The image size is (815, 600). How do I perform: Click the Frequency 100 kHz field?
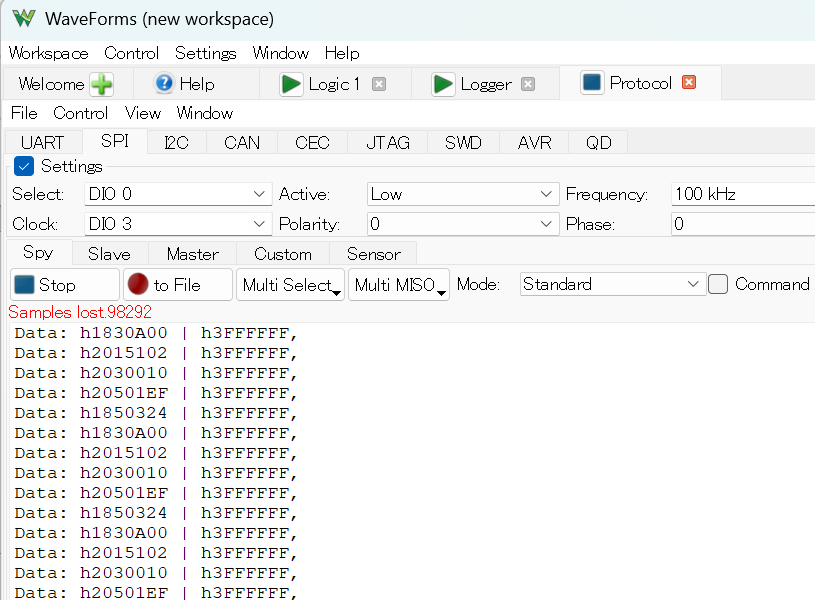[743, 194]
